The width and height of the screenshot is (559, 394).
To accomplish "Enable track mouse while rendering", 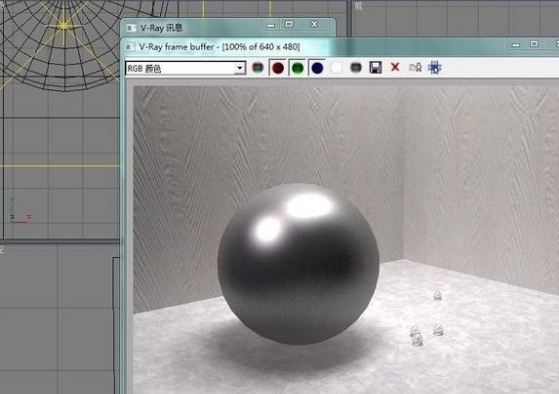I will (x=435, y=67).
